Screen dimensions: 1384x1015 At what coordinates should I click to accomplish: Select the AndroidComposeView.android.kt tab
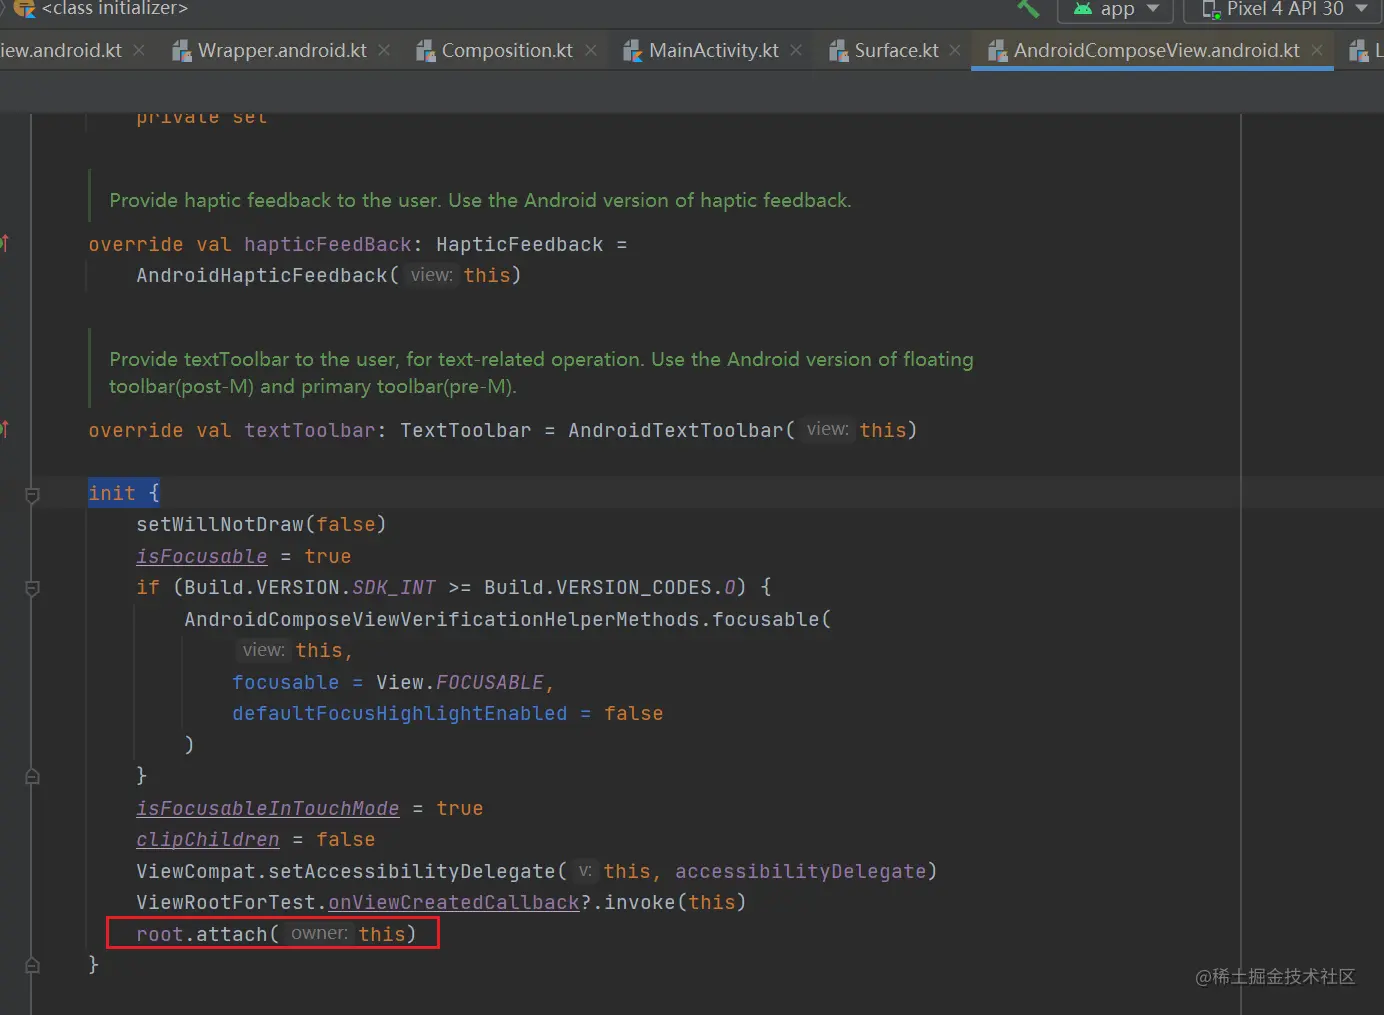tap(1156, 50)
